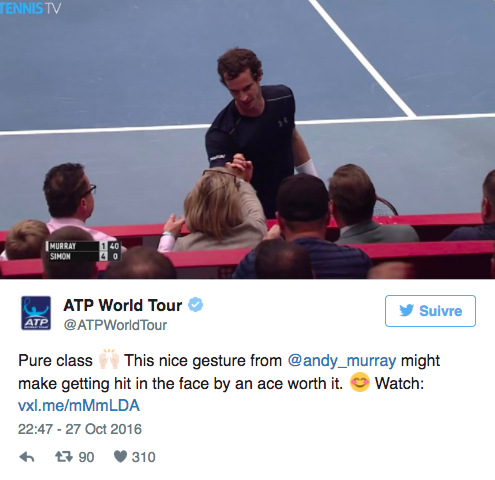Viewport: 495px width, 480px height.
Task: Open the @ATPWorldTour handle
Action: [x=115, y=325]
